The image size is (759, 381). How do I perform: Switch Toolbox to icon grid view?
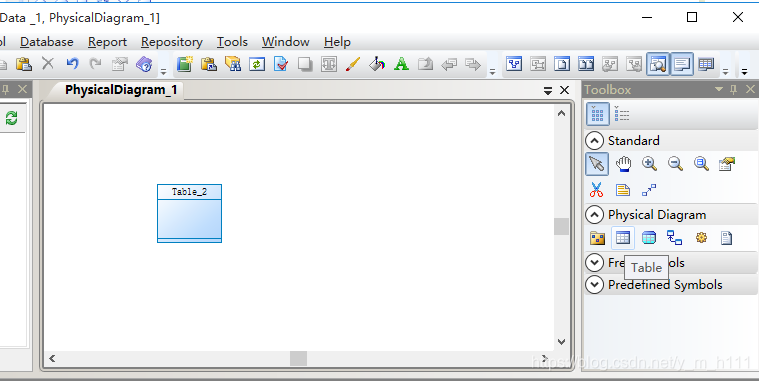click(x=597, y=115)
